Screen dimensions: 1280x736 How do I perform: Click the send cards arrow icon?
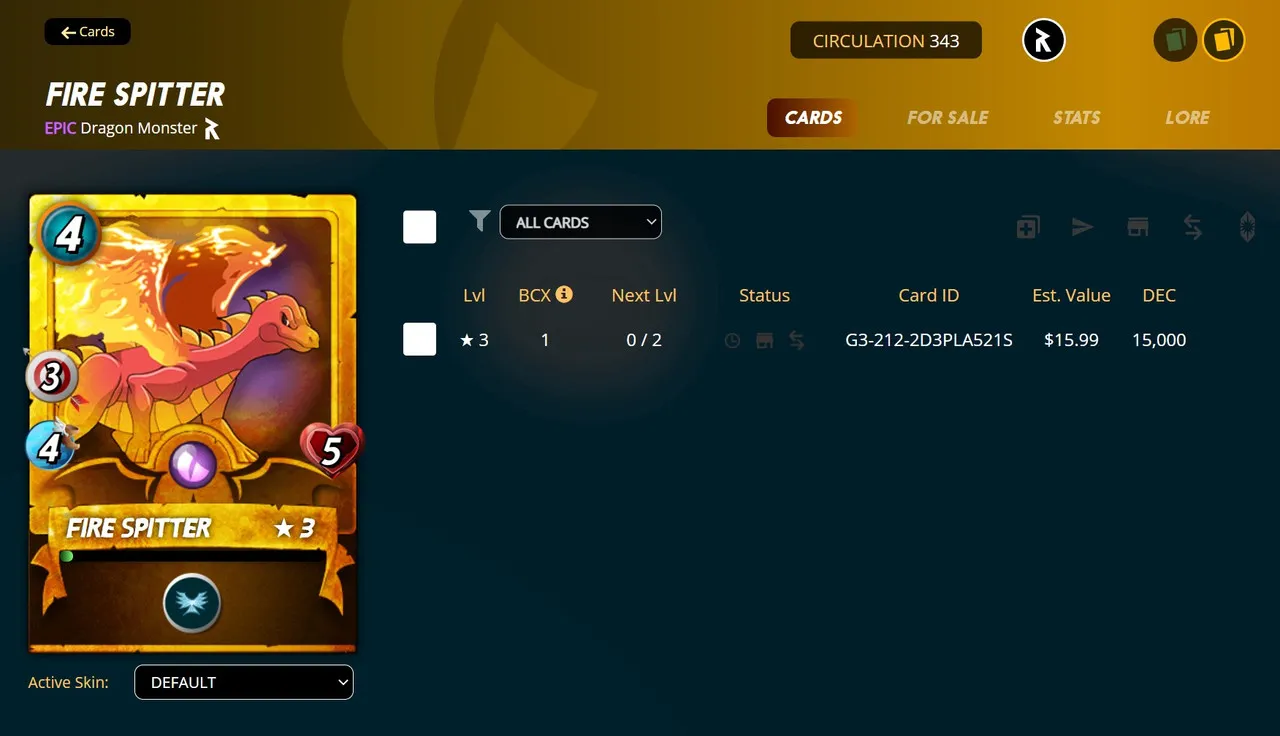coord(1083,227)
